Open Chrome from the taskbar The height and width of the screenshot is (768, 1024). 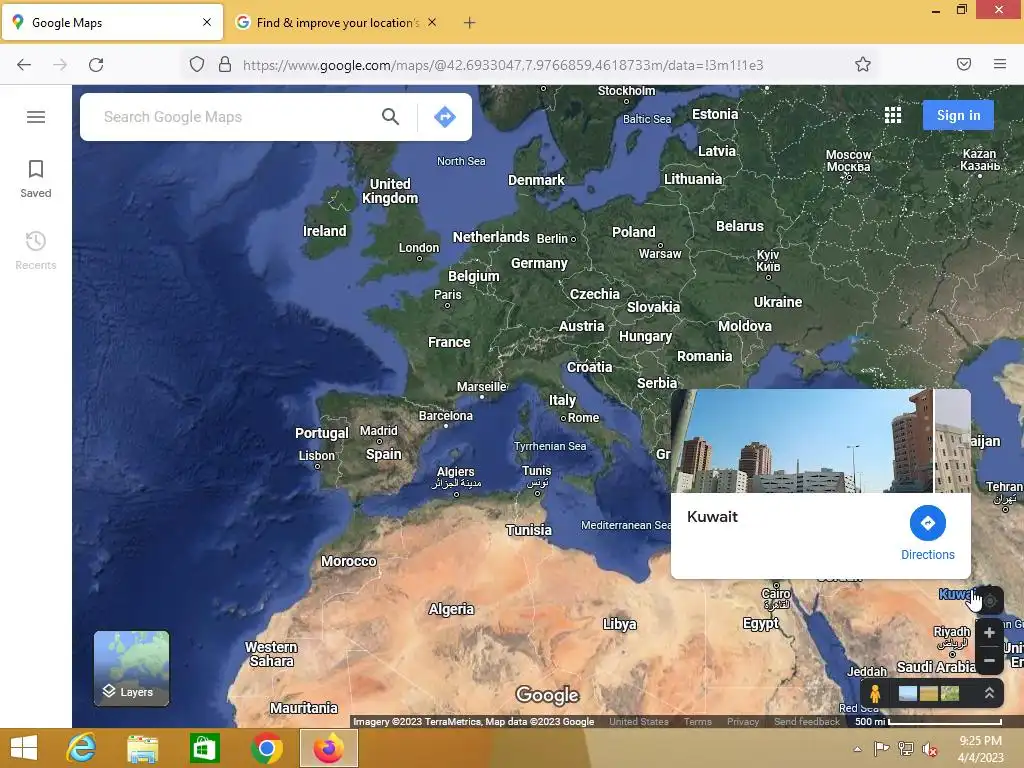pos(266,748)
